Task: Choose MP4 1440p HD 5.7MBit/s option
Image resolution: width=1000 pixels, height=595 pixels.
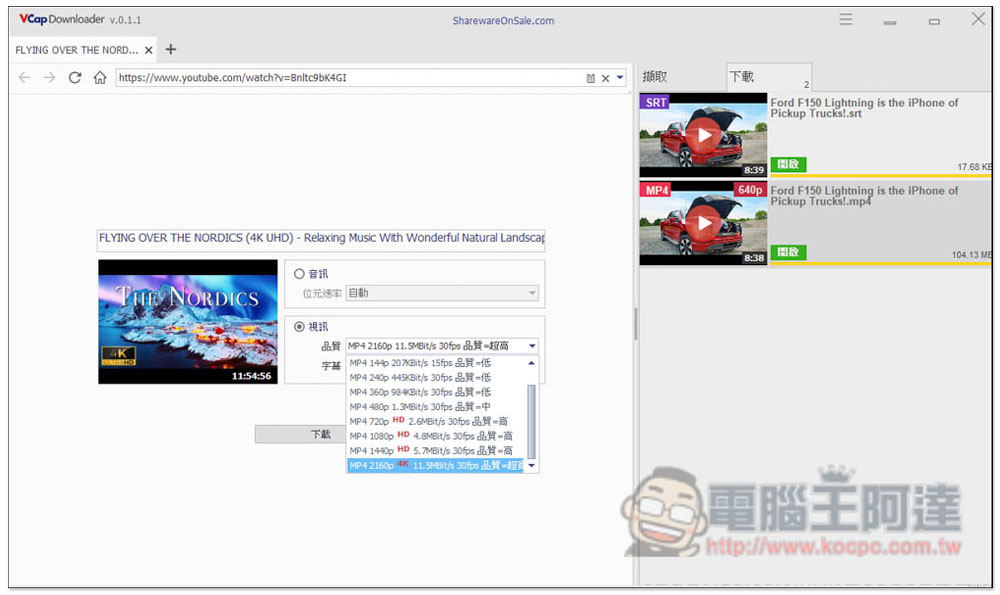Action: [437, 451]
